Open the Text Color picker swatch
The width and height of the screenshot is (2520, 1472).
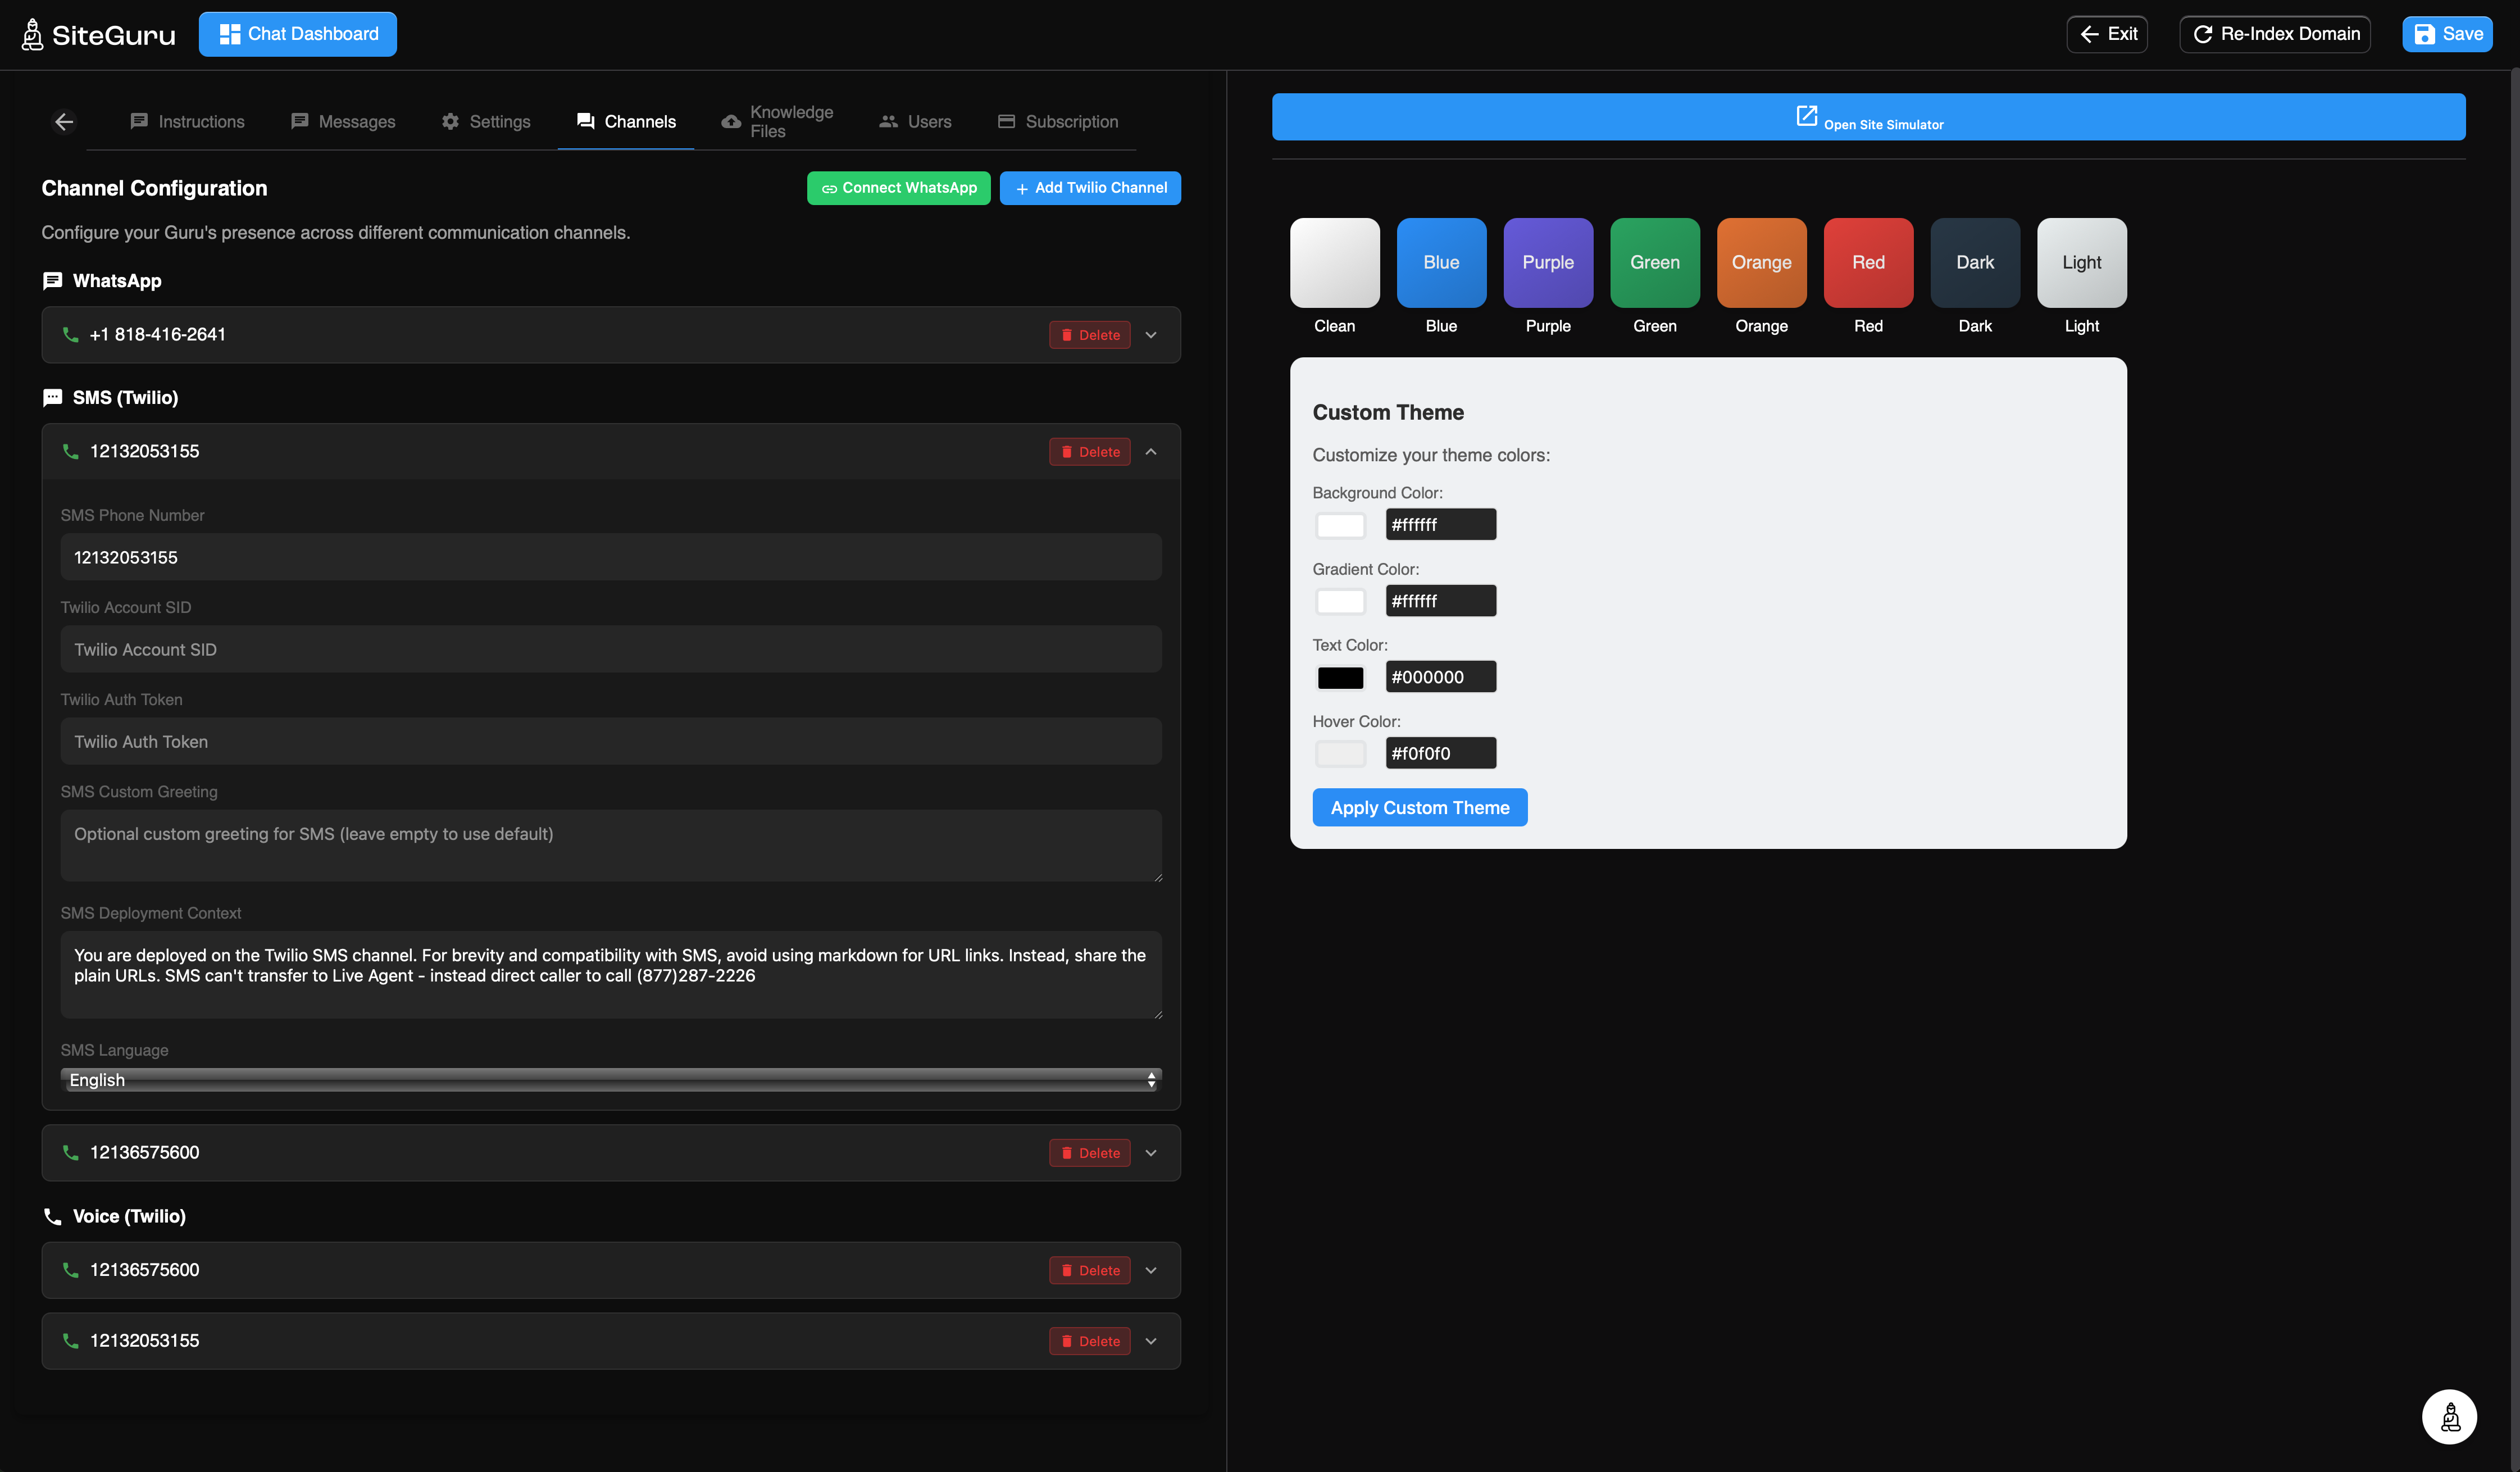pos(1340,677)
